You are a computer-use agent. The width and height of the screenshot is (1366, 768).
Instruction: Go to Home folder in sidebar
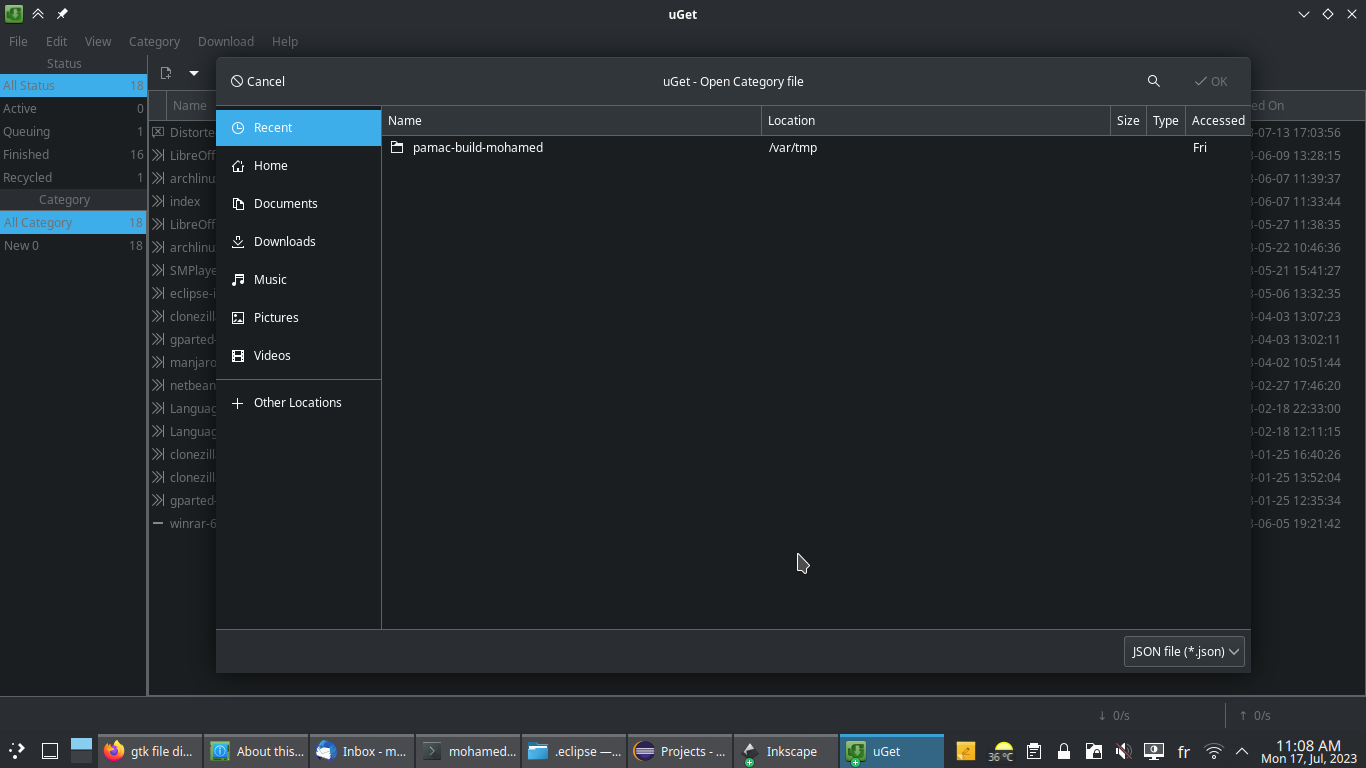(298, 166)
